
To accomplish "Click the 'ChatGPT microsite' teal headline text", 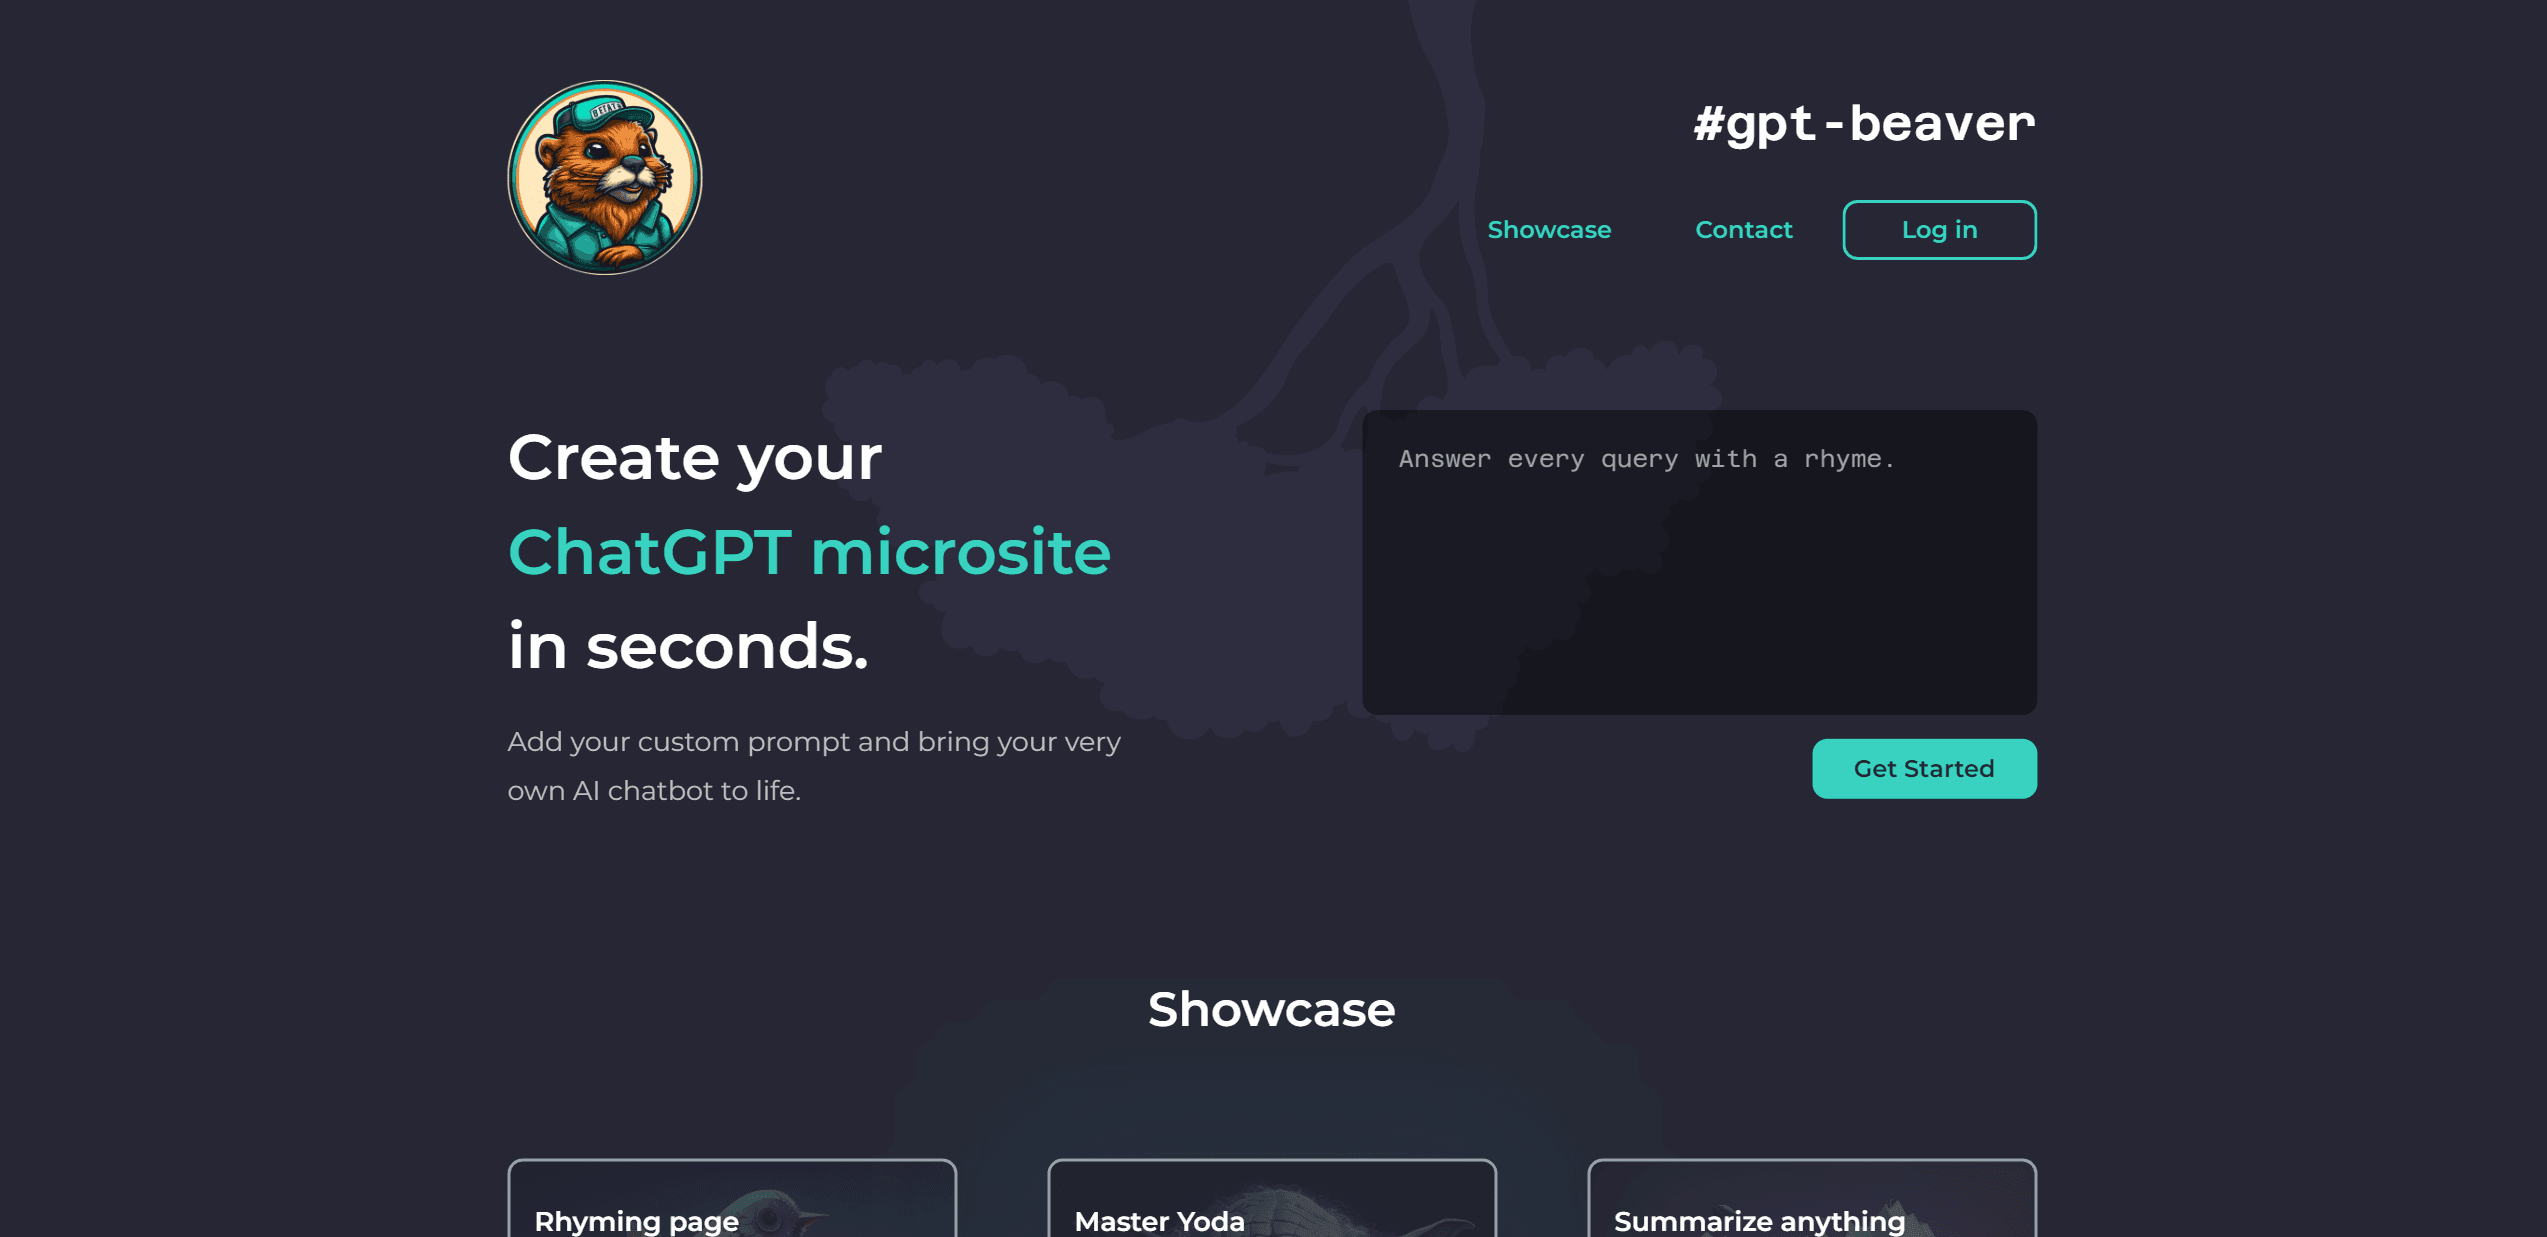I will [x=809, y=552].
